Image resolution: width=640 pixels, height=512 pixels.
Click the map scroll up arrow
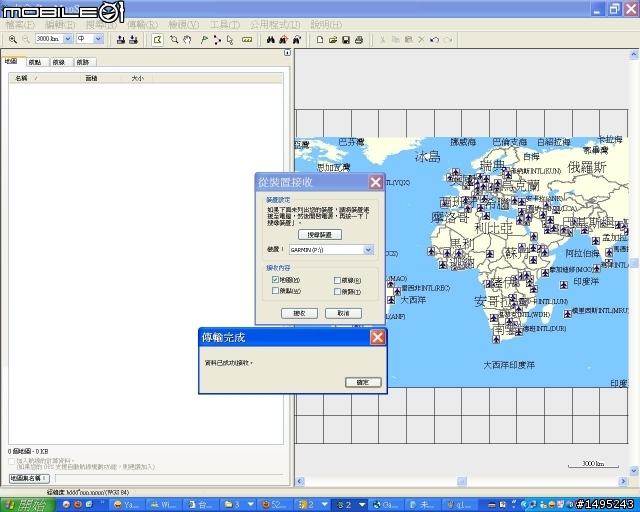click(x=634, y=54)
